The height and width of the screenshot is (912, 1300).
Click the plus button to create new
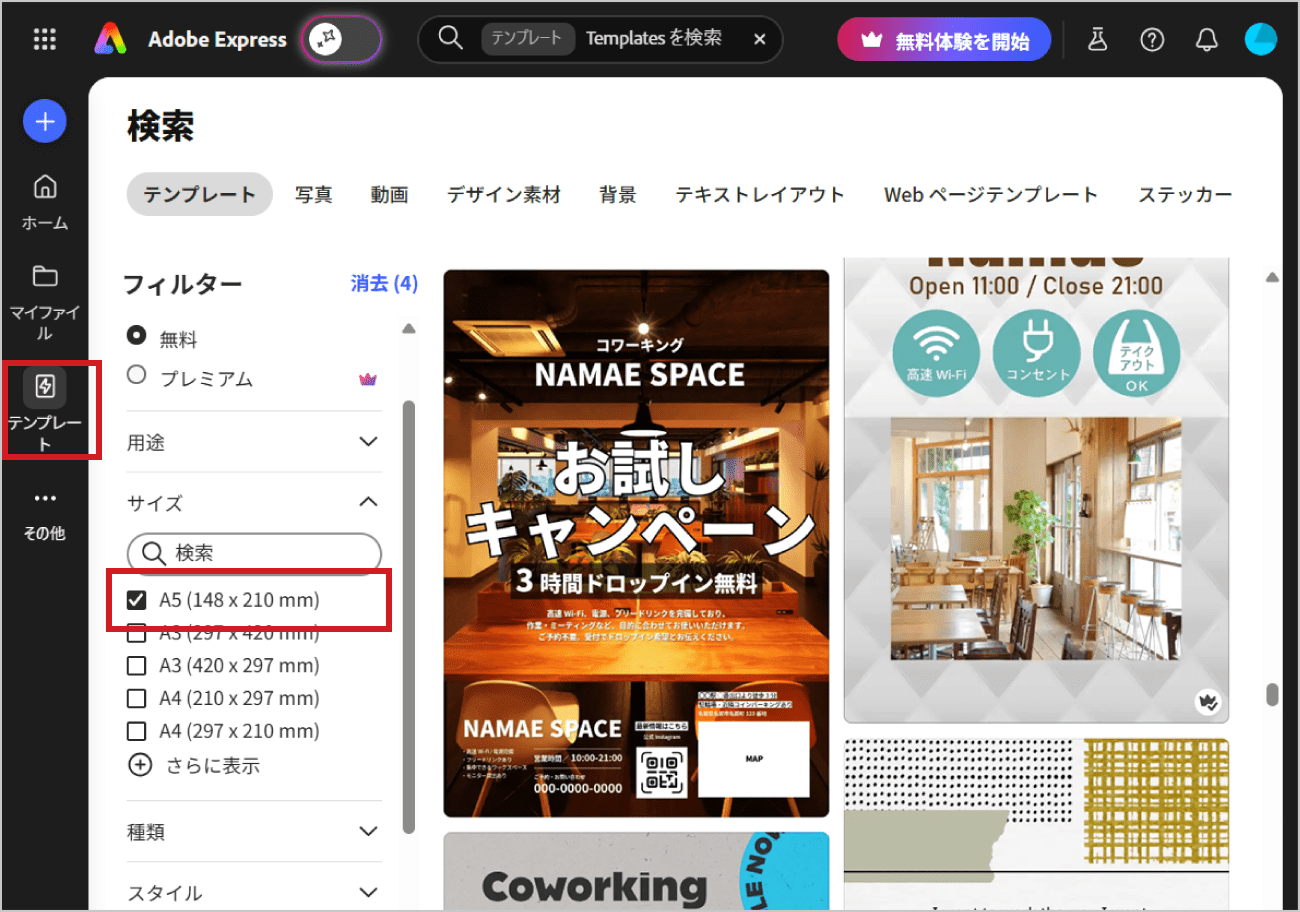click(x=44, y=121)
